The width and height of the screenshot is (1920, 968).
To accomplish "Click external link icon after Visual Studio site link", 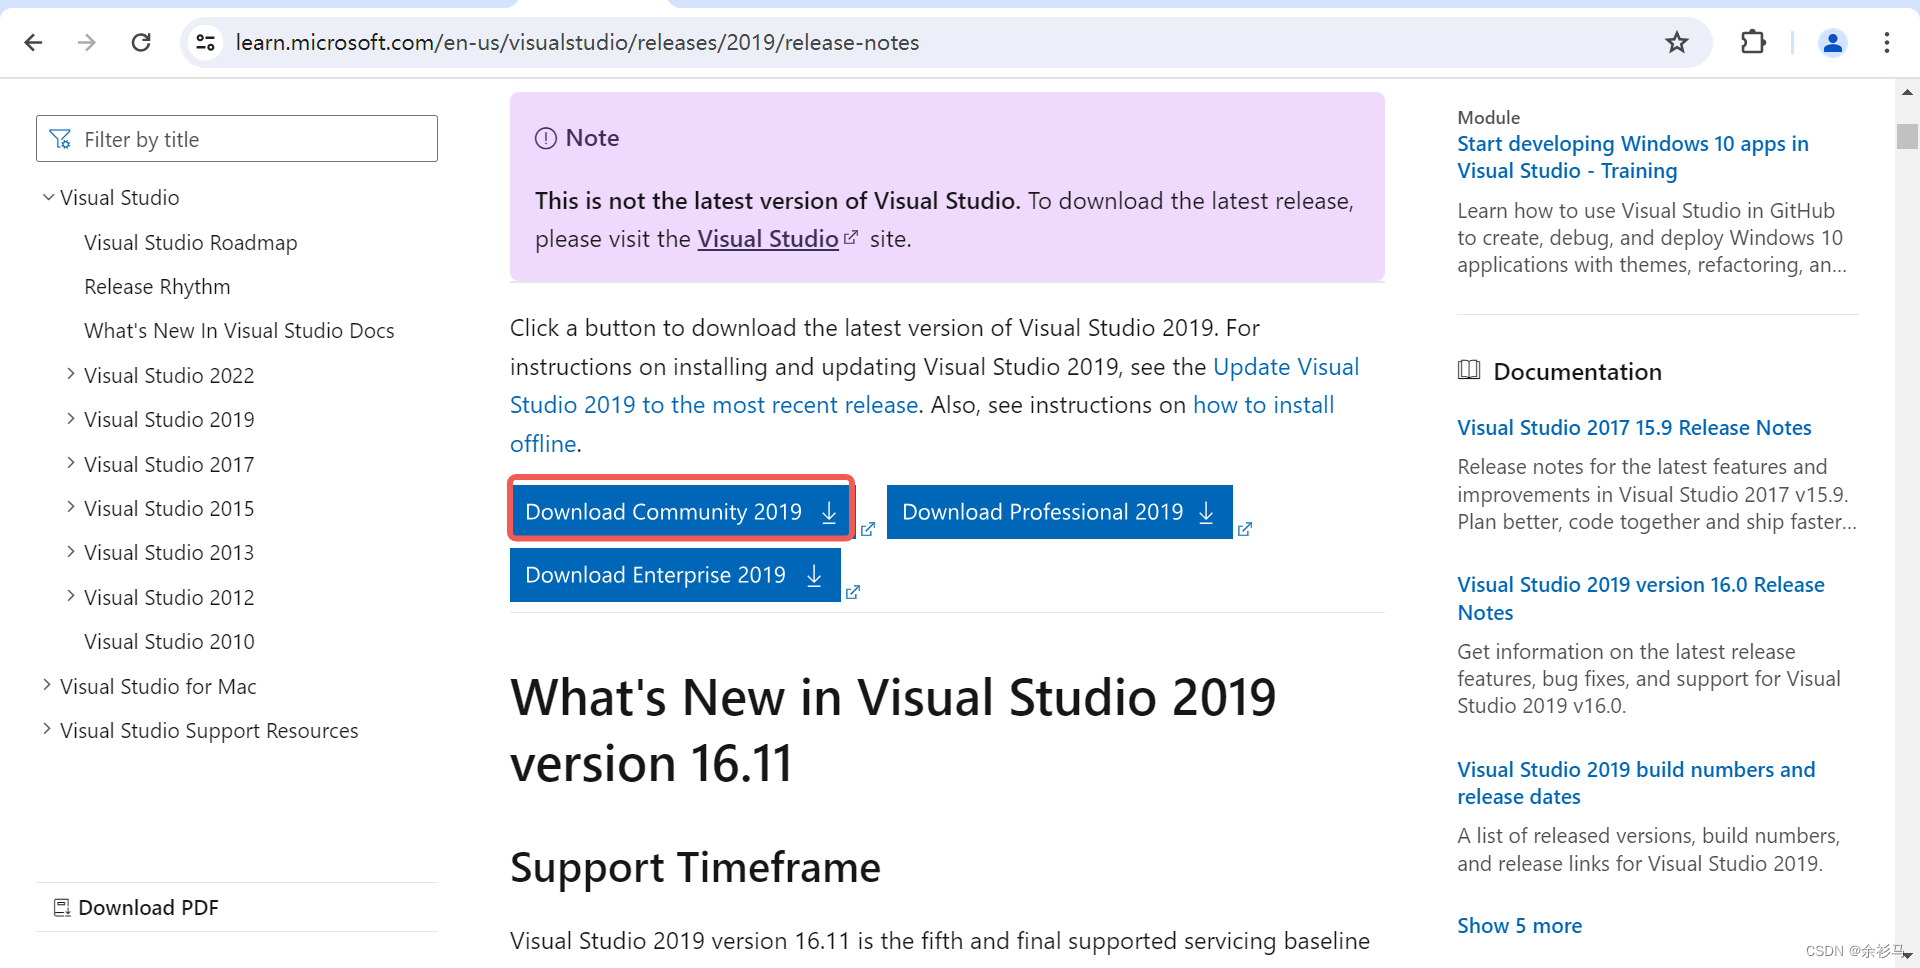I will (851, 237).
